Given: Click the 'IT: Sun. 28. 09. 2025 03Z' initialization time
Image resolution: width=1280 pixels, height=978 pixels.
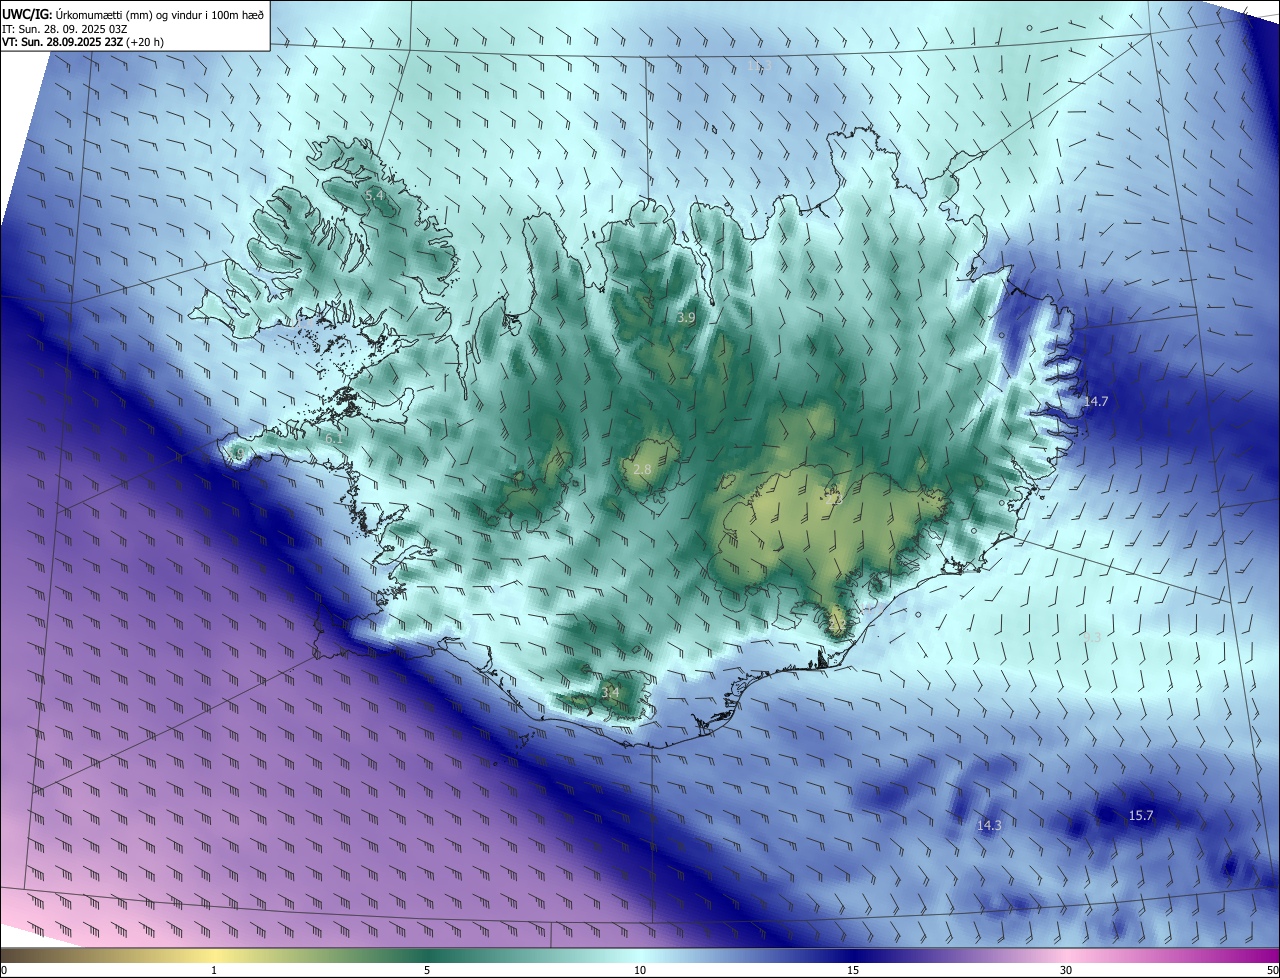Looking at the screenshot, I should (64, 29).
